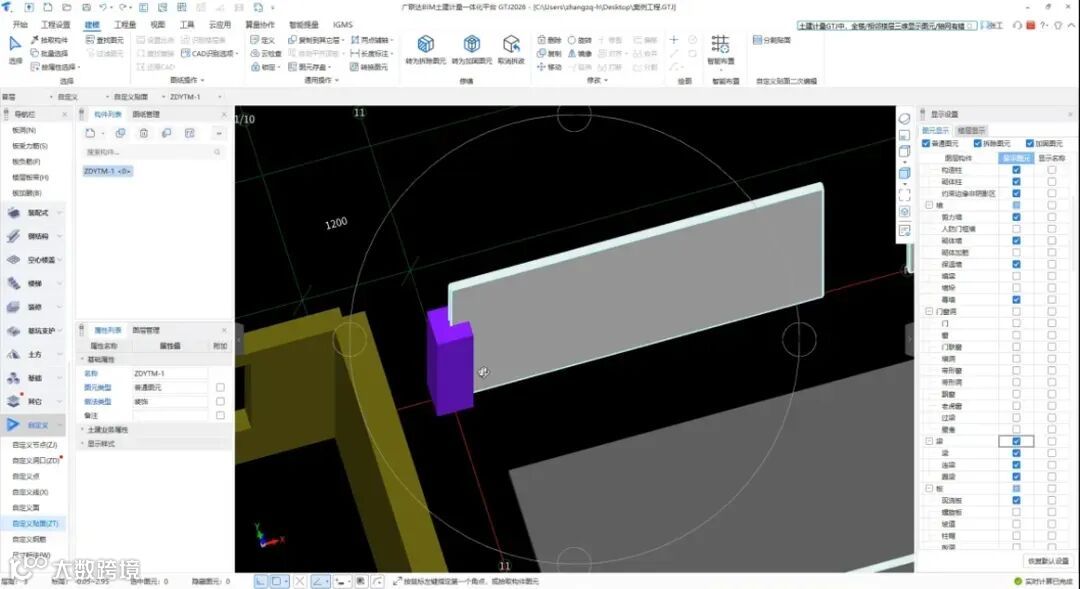Click the 旋转 rotate tool
The height and width of the screenshot is (589, 1080).
point(579,40)
